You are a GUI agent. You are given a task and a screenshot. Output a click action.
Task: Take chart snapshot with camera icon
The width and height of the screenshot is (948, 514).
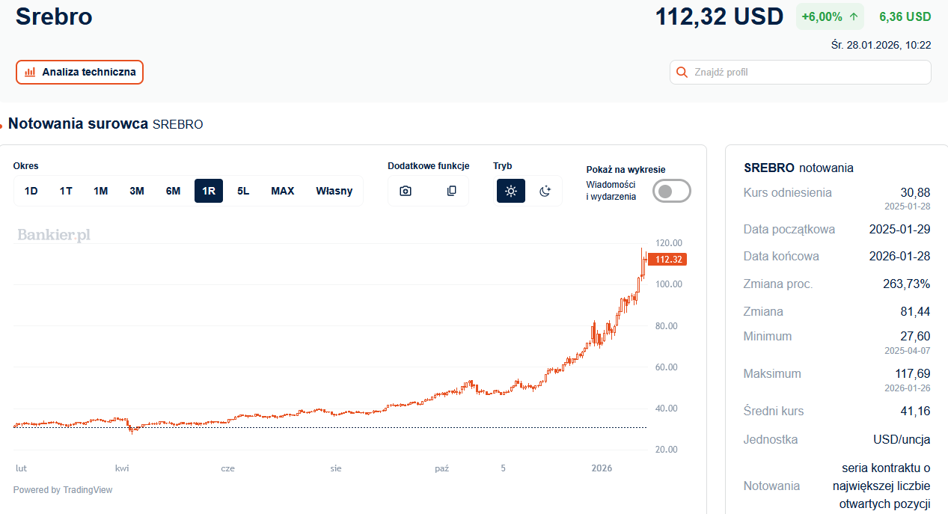pos(406,191)
